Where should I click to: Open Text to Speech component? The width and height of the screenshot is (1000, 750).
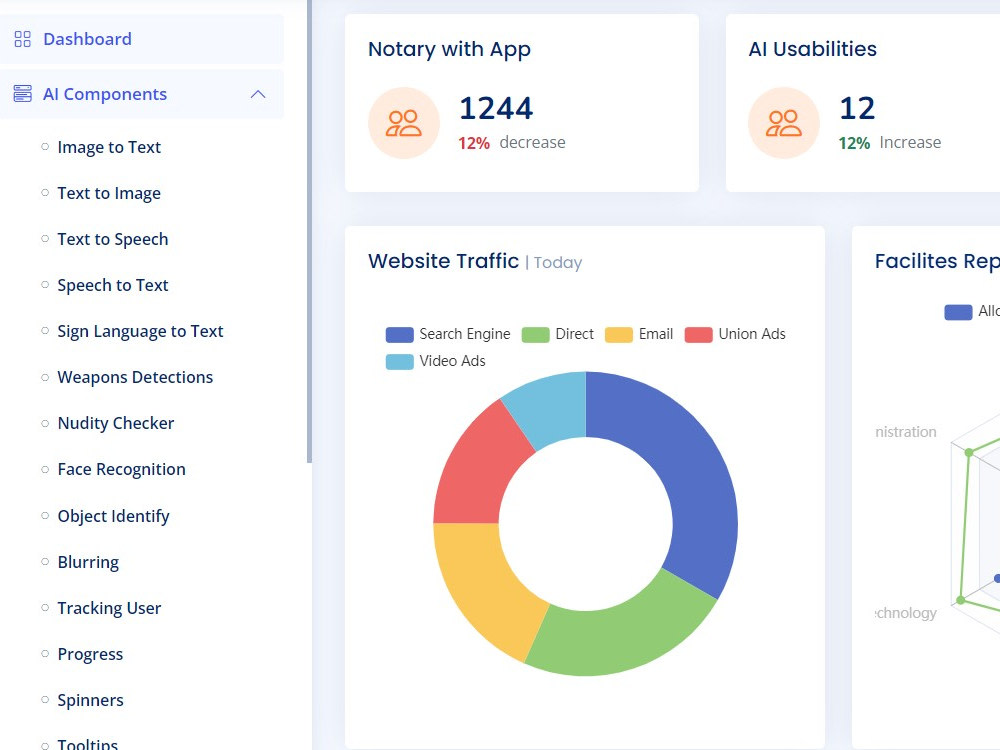click(x=113, y=239)
